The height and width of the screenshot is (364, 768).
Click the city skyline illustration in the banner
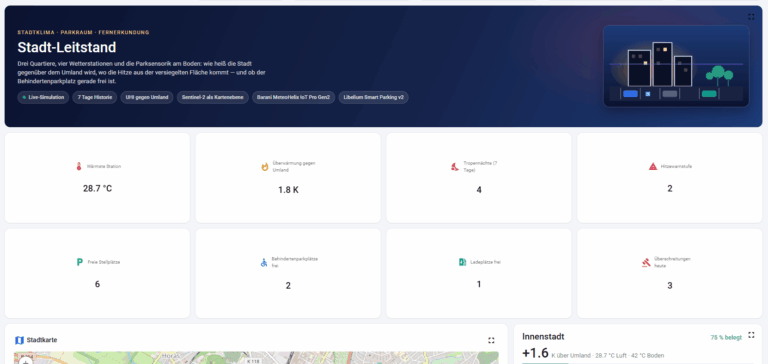click(676, 66)
